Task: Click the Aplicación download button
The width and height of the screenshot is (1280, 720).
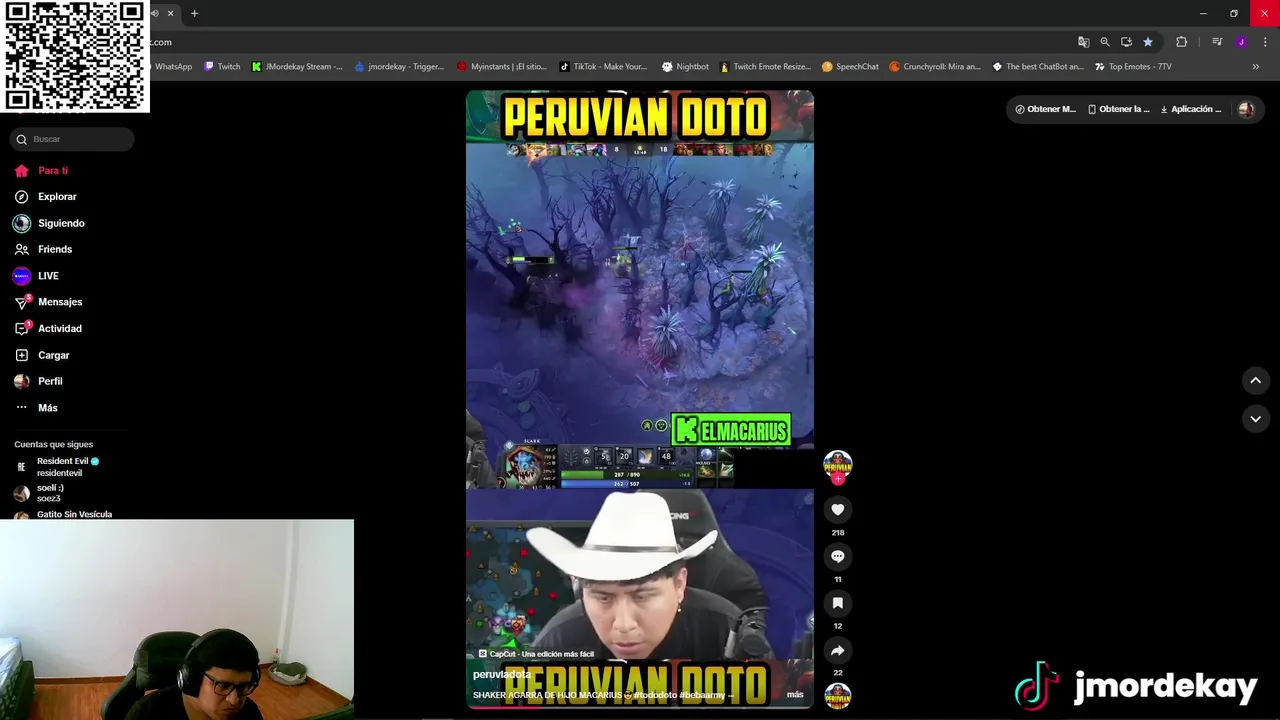Action: tap(1190, 109)
